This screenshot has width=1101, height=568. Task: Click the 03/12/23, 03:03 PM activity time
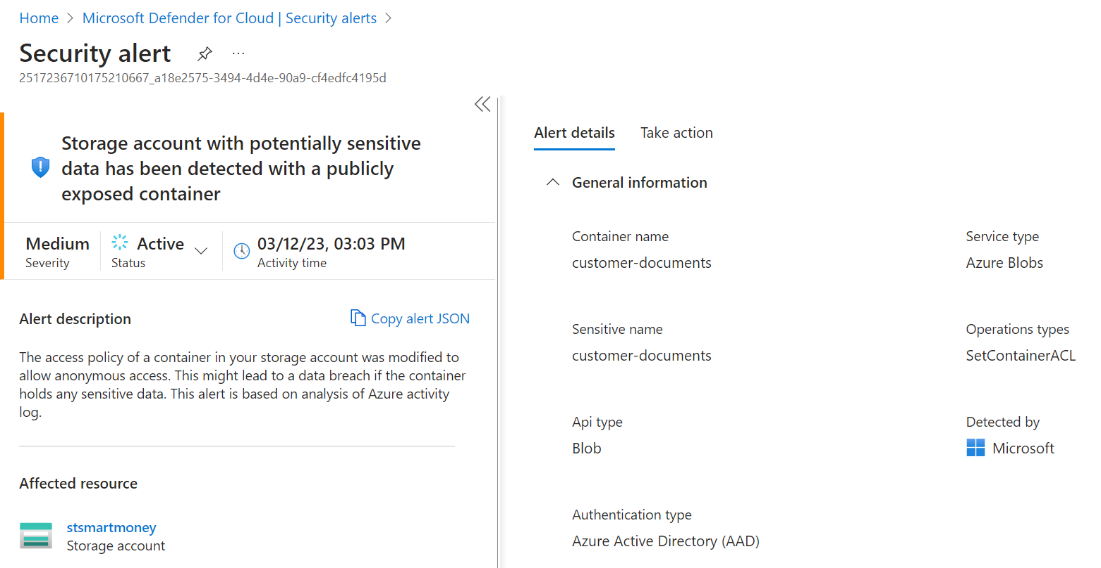[331, 244]
